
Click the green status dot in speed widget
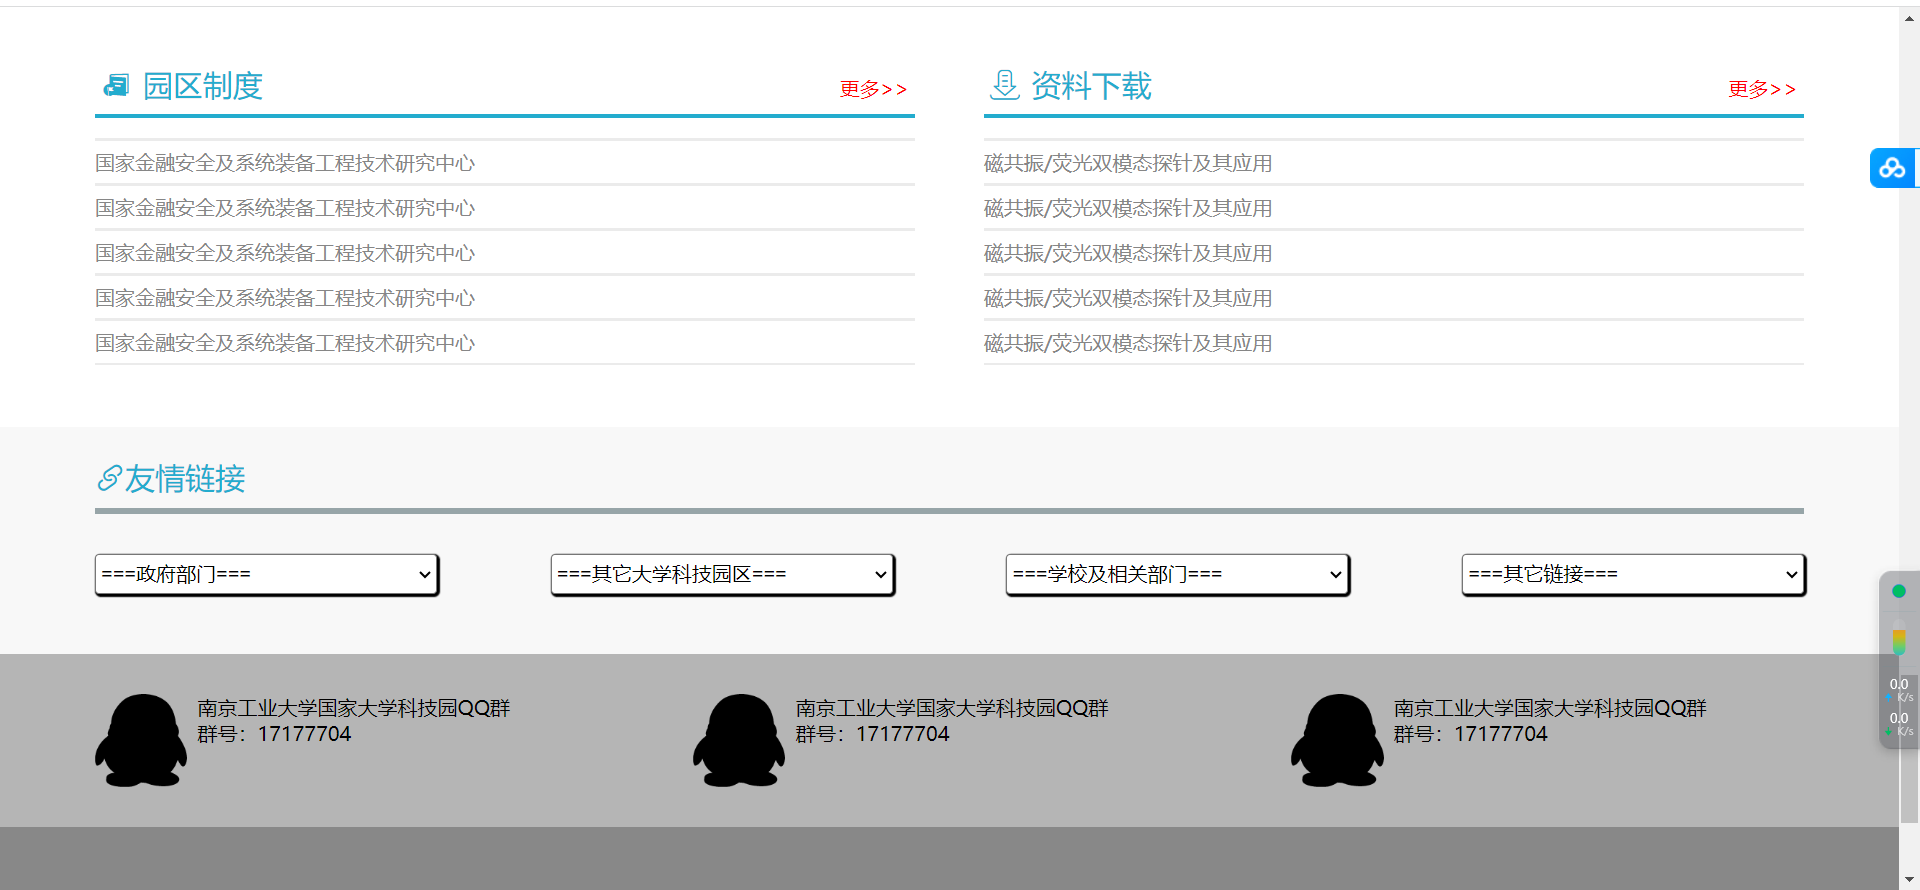pyautogui.click(x=1898, y=591)
